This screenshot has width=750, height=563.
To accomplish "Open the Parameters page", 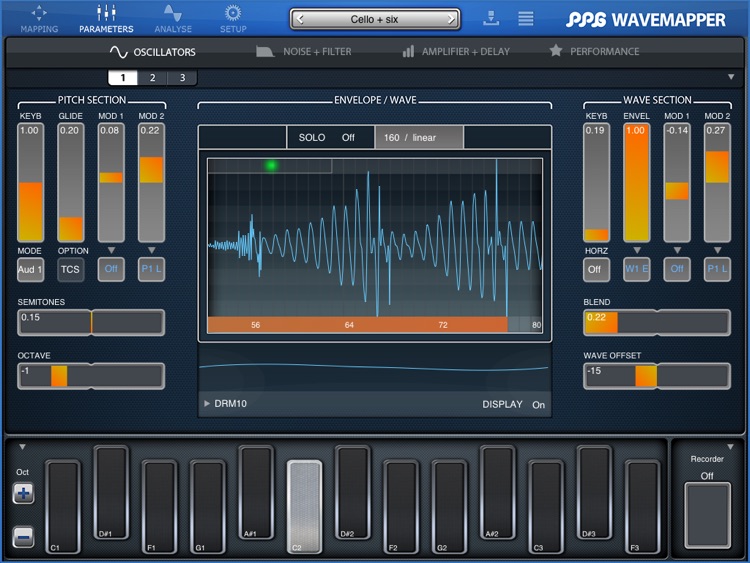I will pyautogui.click(x=106, y=19).
